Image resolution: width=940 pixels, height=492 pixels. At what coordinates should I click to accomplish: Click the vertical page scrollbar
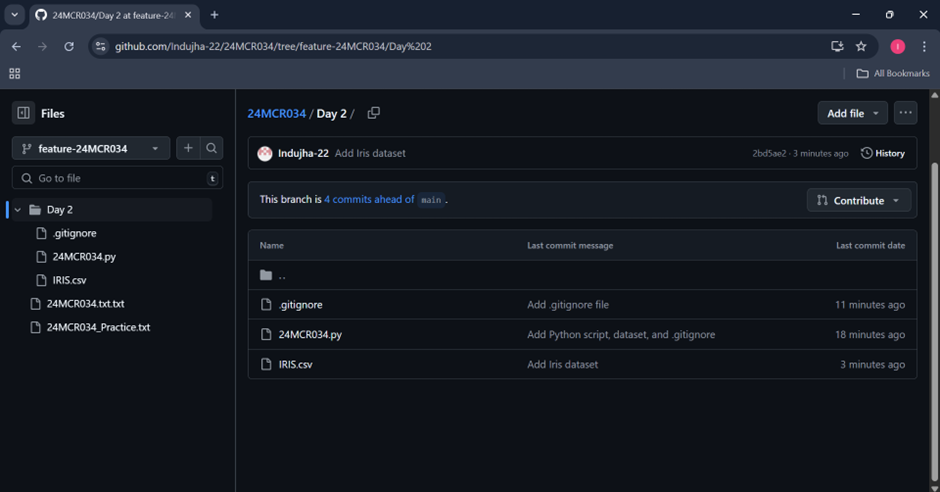[x=935, y=321]
